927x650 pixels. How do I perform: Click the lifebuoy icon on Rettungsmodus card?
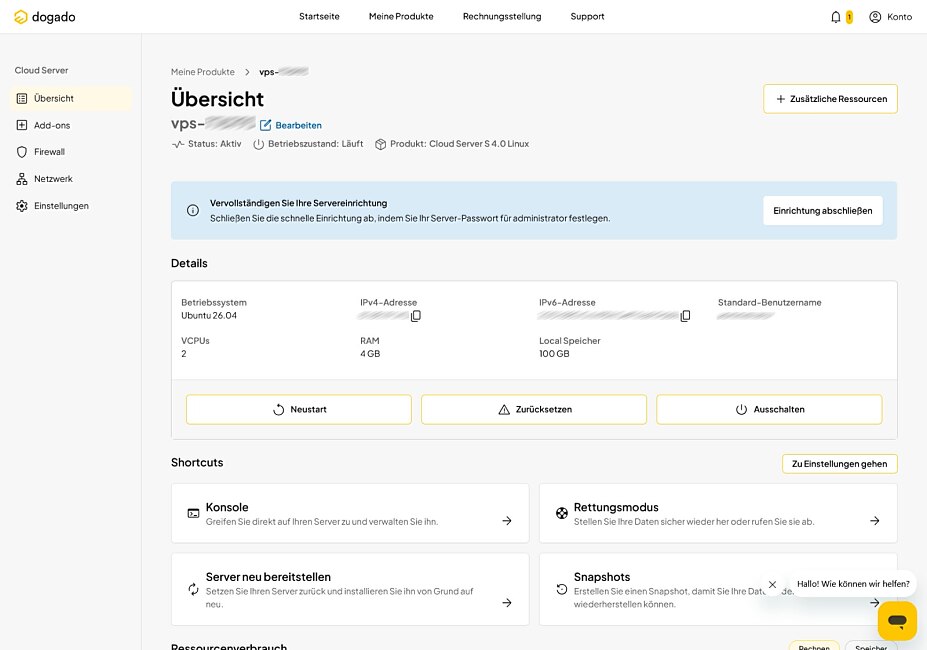(x=562, y=513)
